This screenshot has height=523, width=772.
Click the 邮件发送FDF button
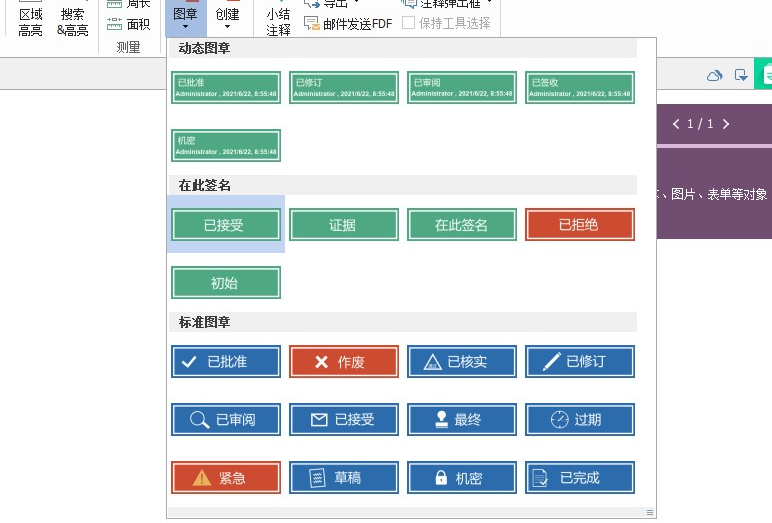click(x=347, y=24)
